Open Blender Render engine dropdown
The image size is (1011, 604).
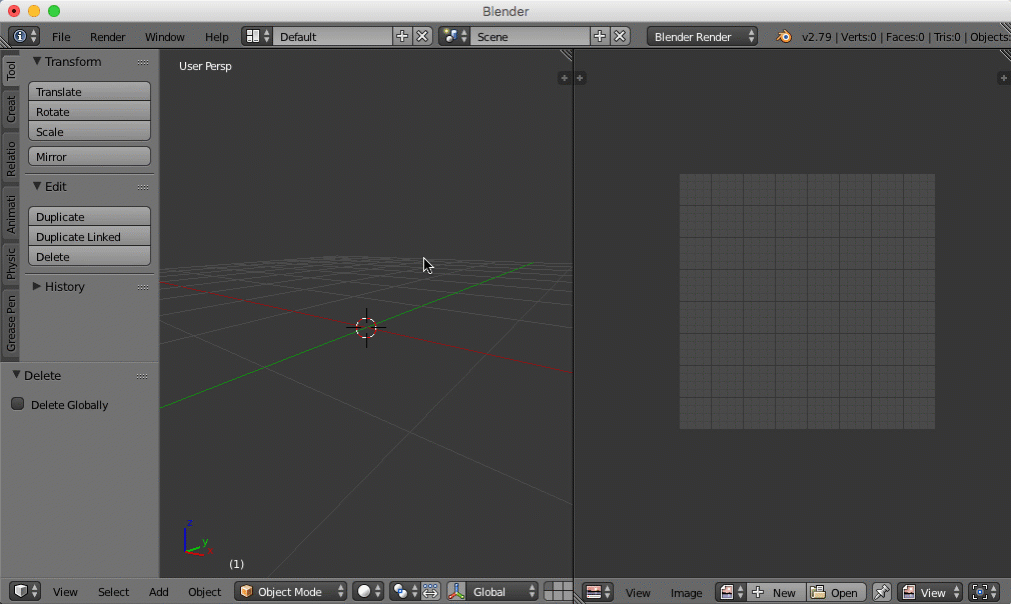click(702, 36)
